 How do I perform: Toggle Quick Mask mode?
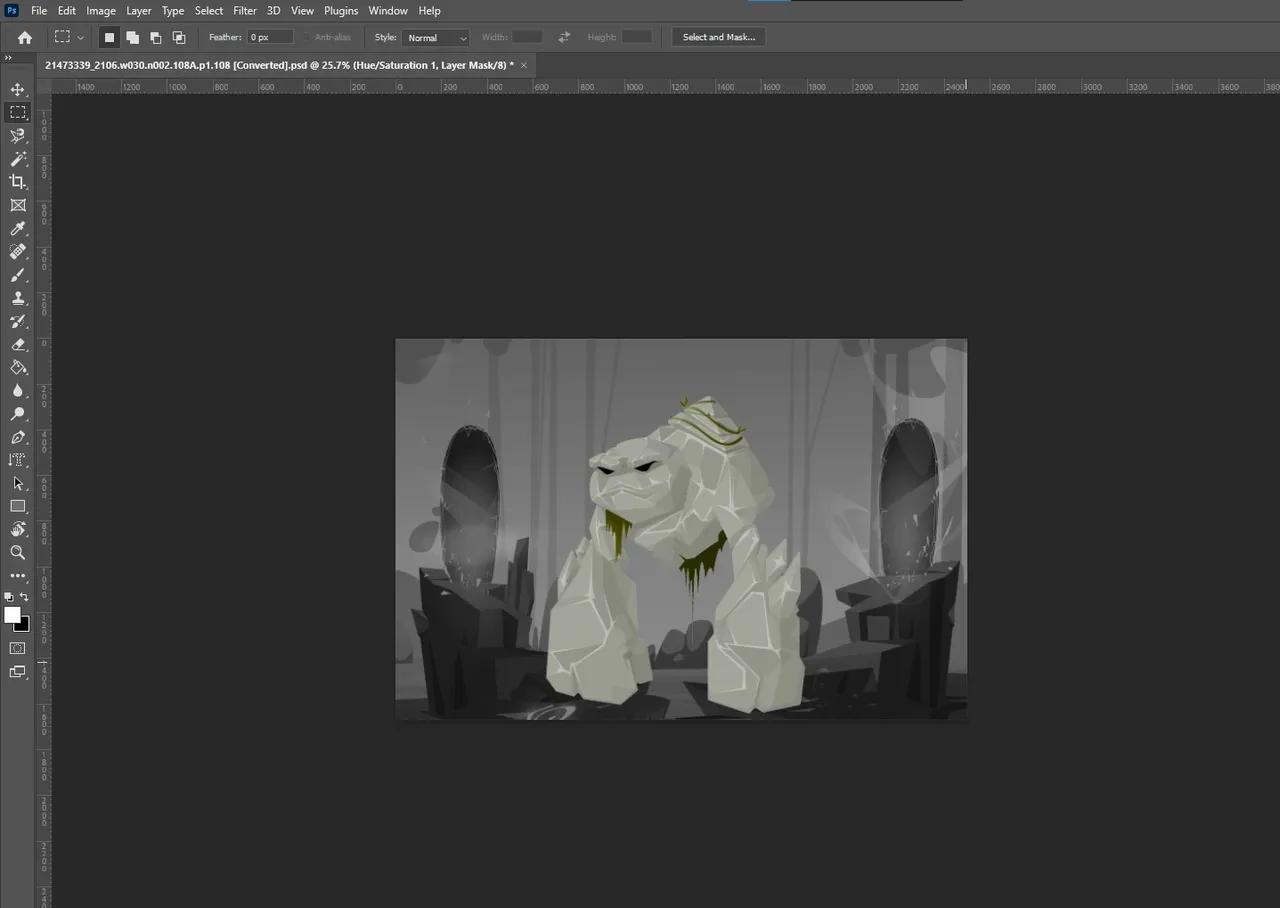coord(18,648)
